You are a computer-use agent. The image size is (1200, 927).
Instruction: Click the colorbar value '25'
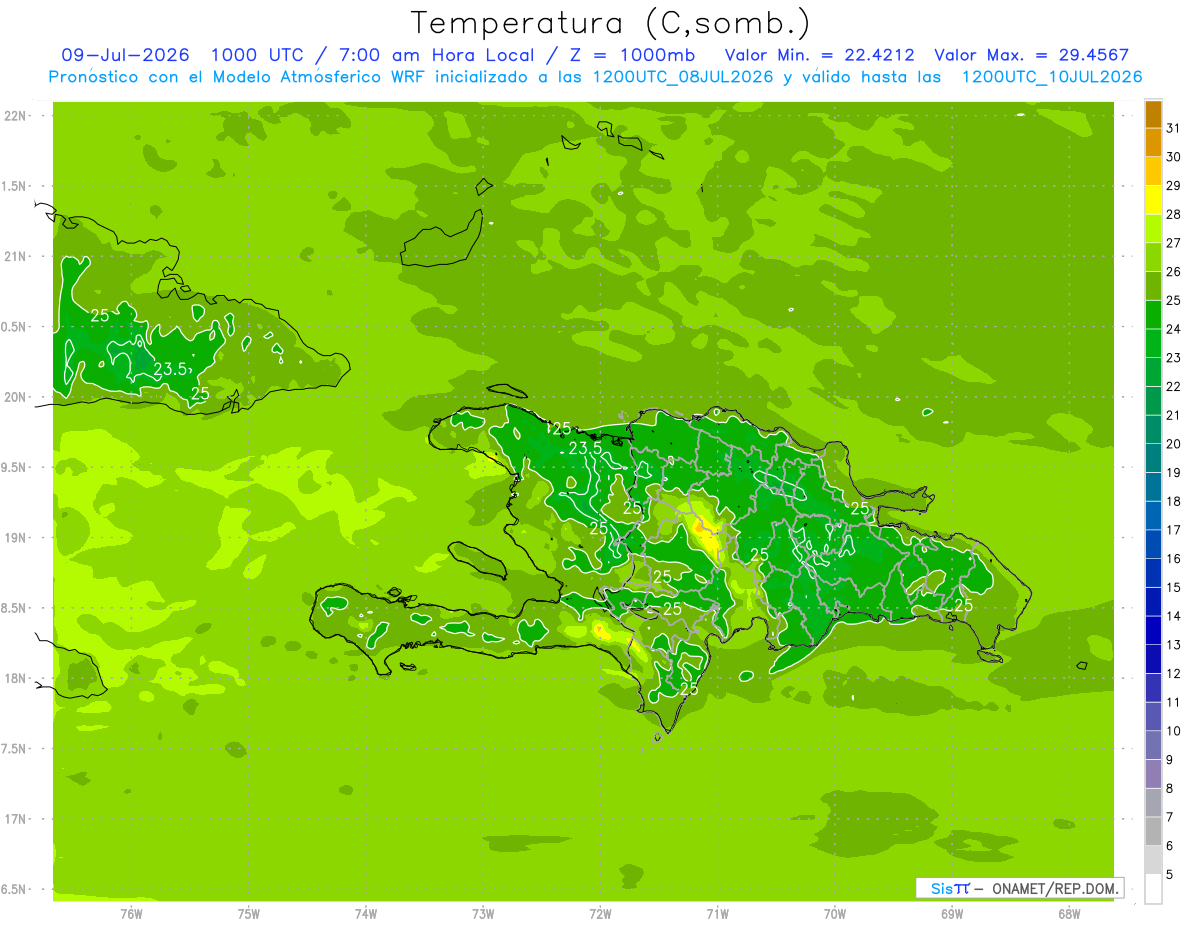[1174, 300]
